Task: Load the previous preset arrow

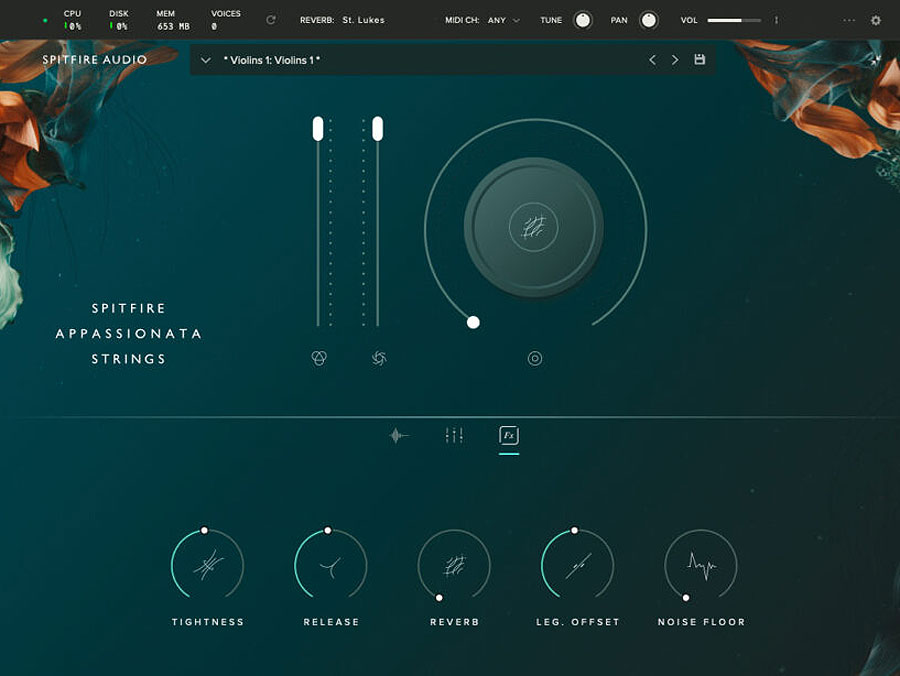Action: 652,60
